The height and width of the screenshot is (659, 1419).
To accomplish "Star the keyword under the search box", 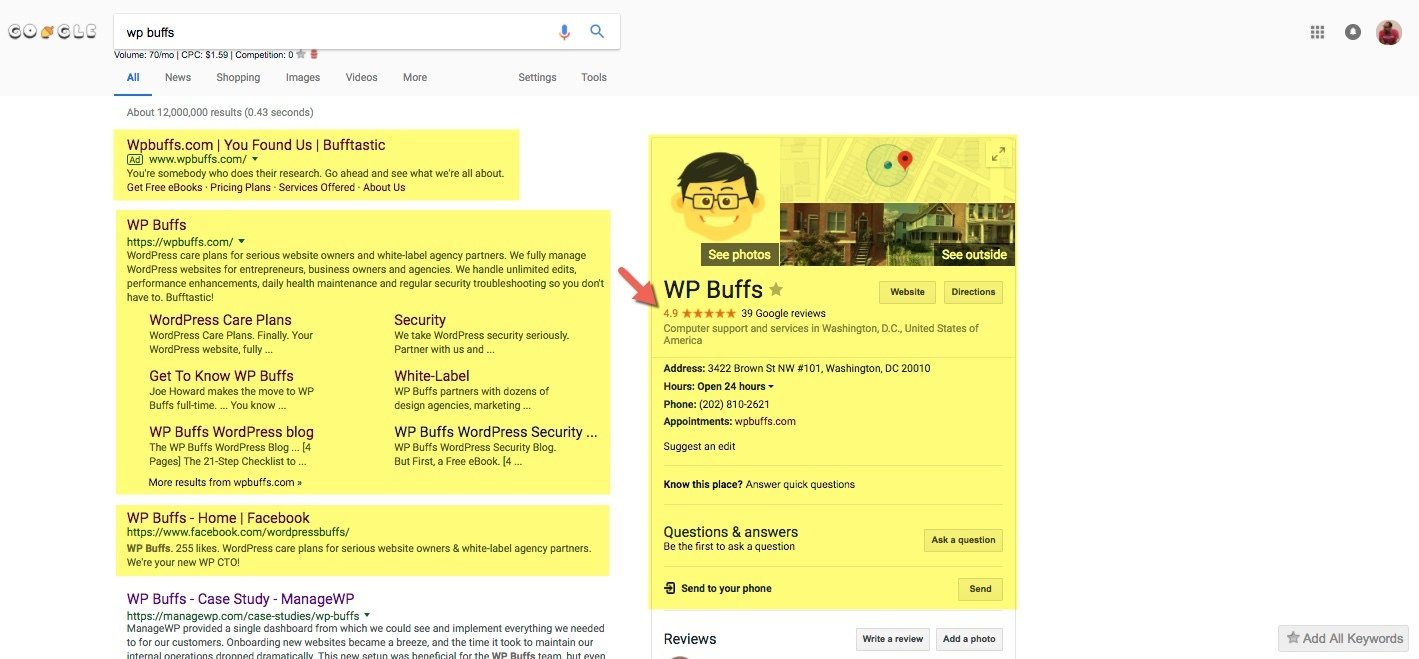I will click(300, 55).
